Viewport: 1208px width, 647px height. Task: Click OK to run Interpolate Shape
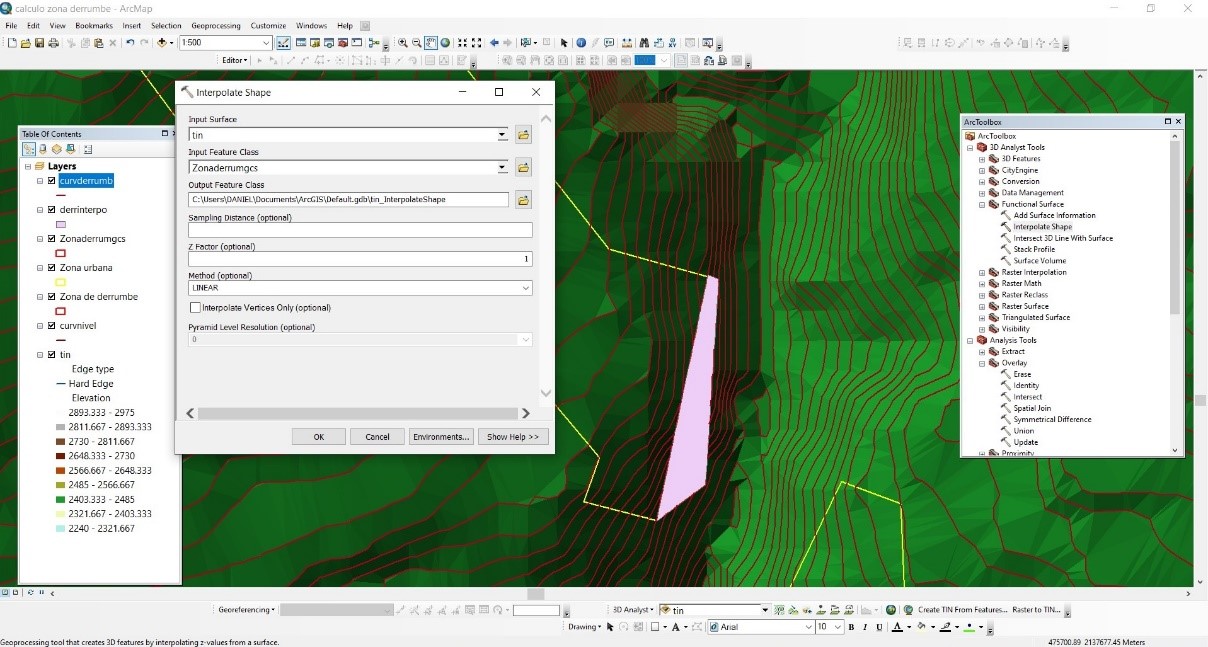(x=319, y=437)
